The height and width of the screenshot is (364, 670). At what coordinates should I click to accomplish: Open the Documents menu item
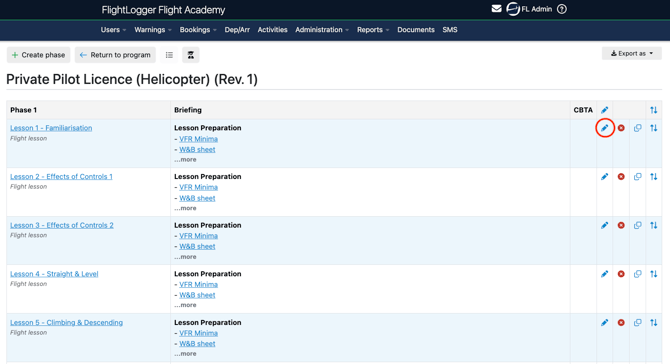416,29
